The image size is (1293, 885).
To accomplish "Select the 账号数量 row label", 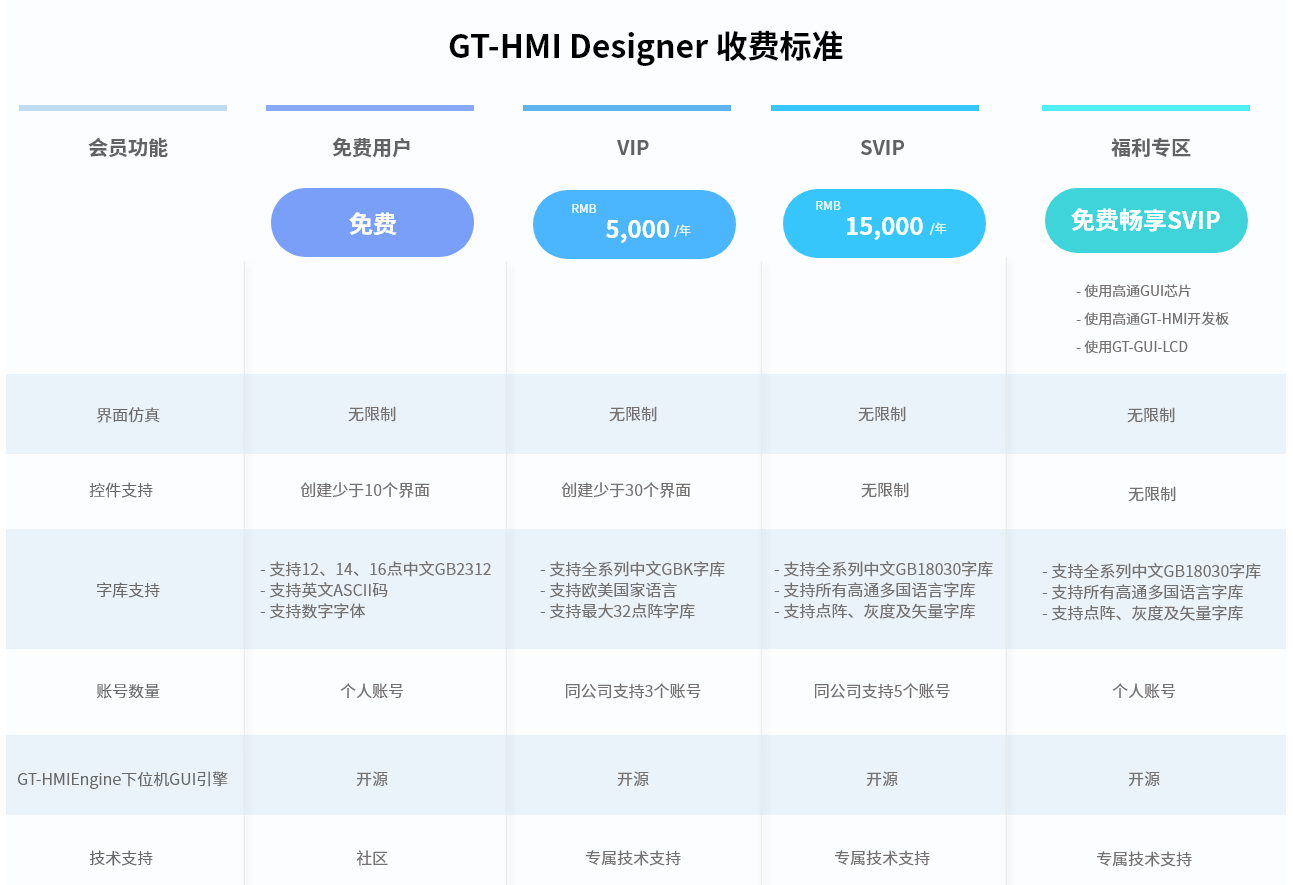I will pos(128,691).
